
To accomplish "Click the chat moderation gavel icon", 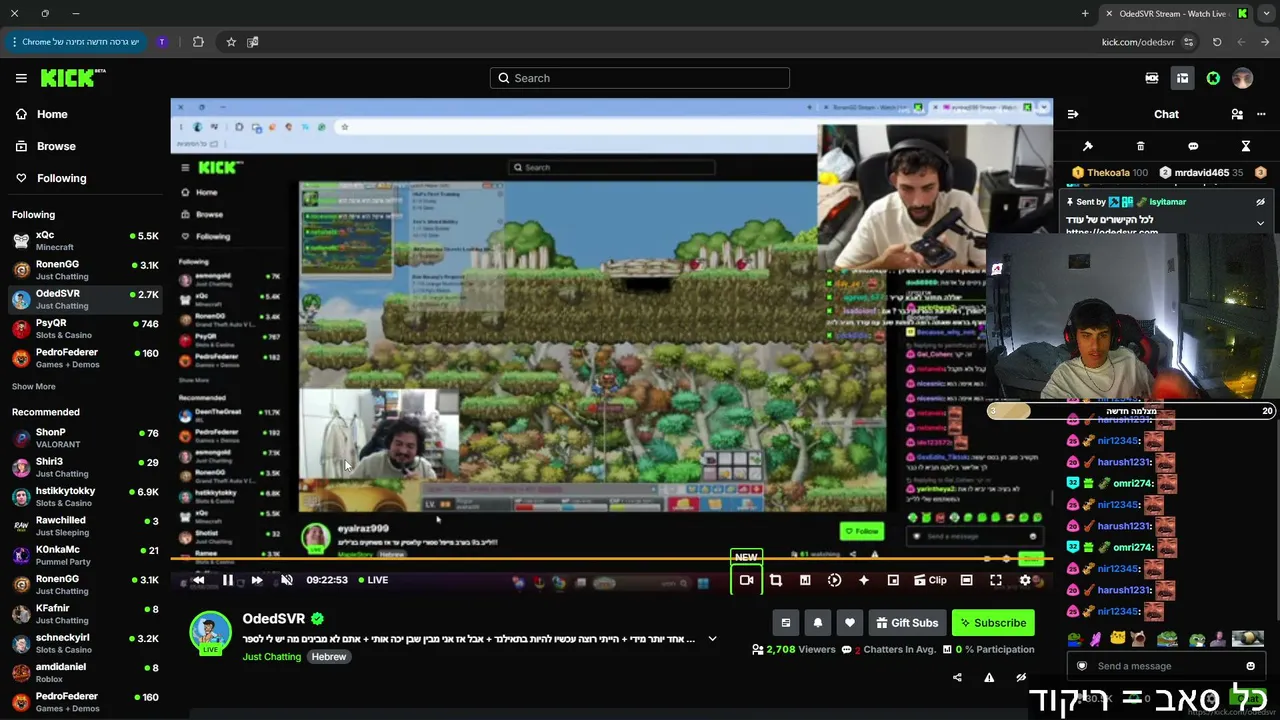I will click(1088, 146).
